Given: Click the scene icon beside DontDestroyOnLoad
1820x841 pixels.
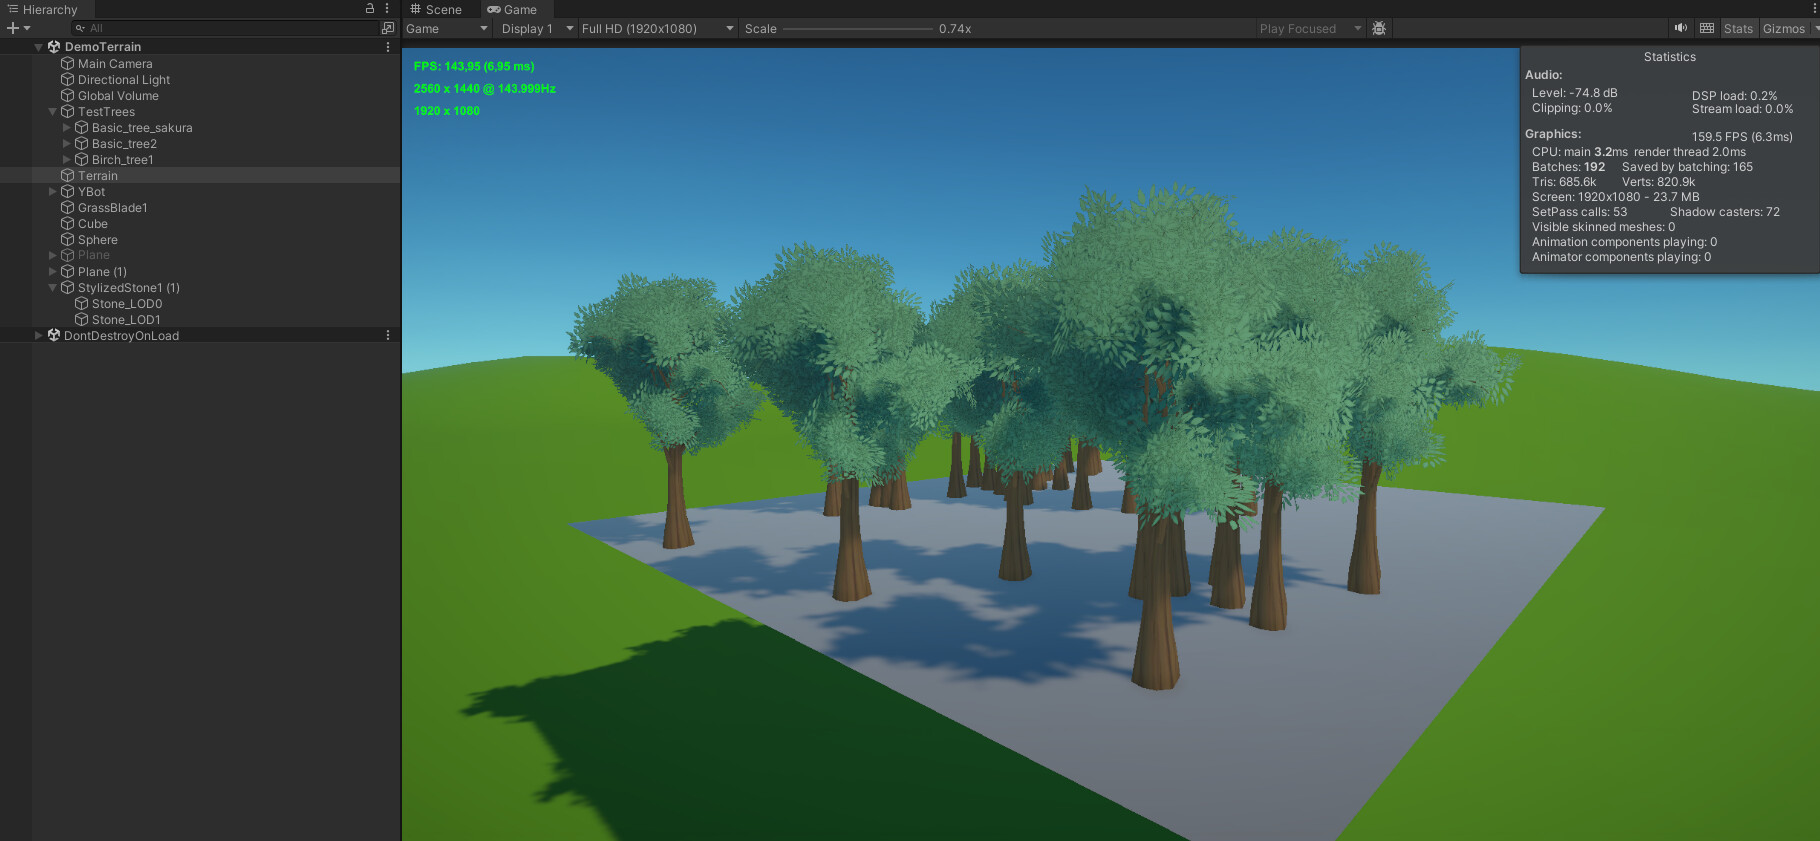Looking at the screenshot, I should 54,335.
